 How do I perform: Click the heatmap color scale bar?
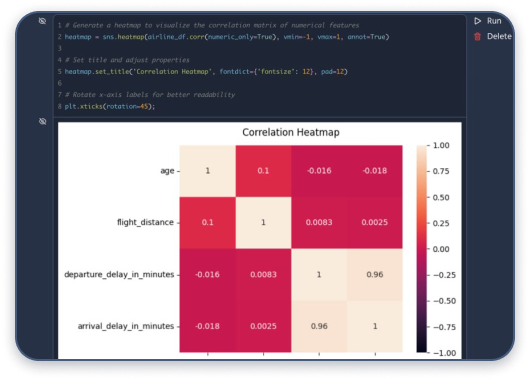point(421,249)
